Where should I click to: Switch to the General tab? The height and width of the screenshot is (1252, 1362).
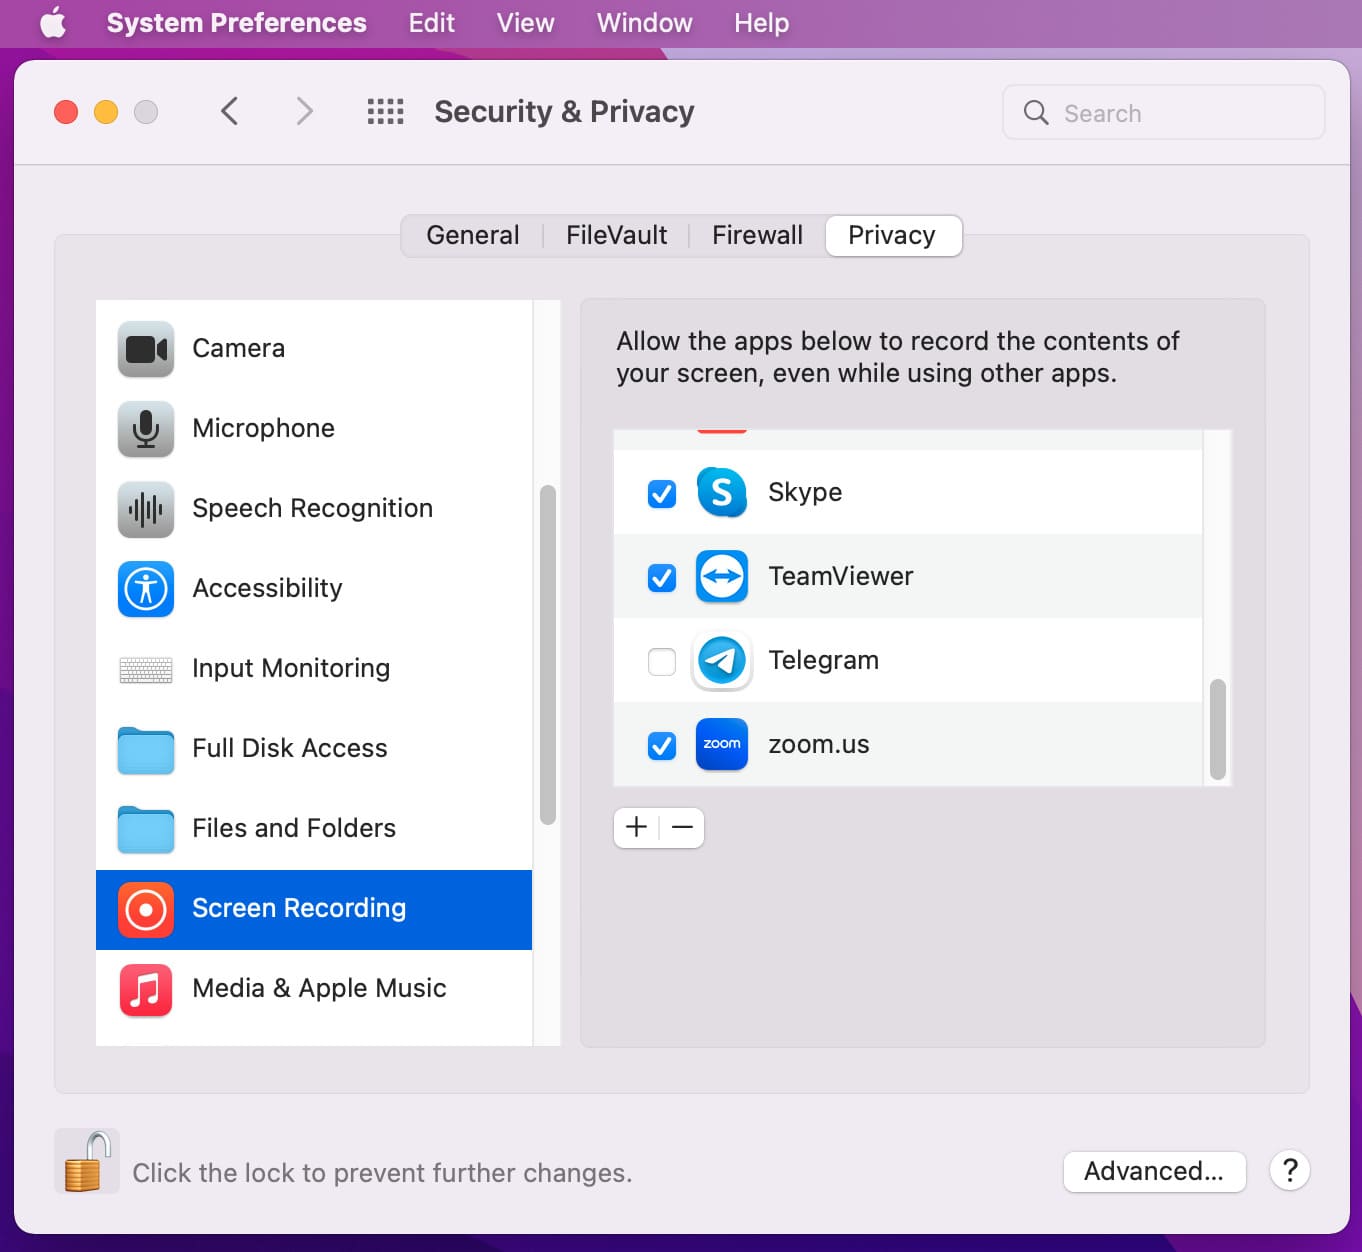coord(472,235)
